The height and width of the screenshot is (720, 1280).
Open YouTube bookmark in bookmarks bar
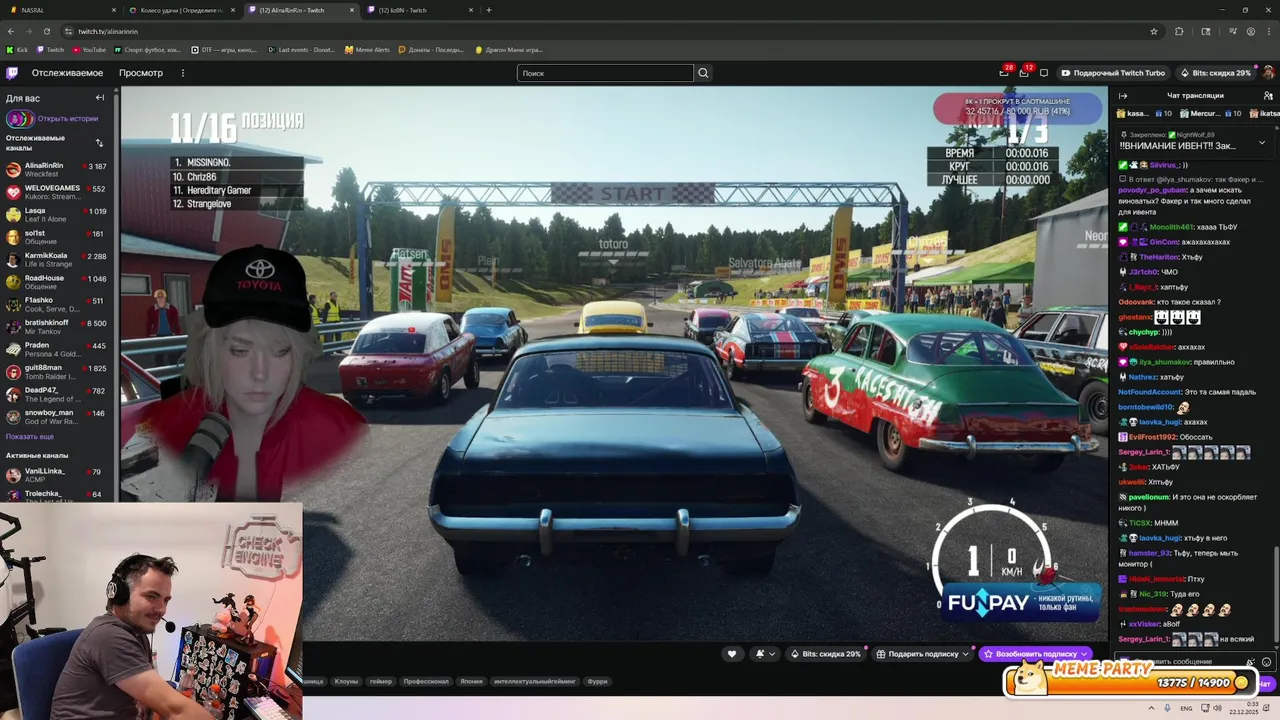(89, 49)
